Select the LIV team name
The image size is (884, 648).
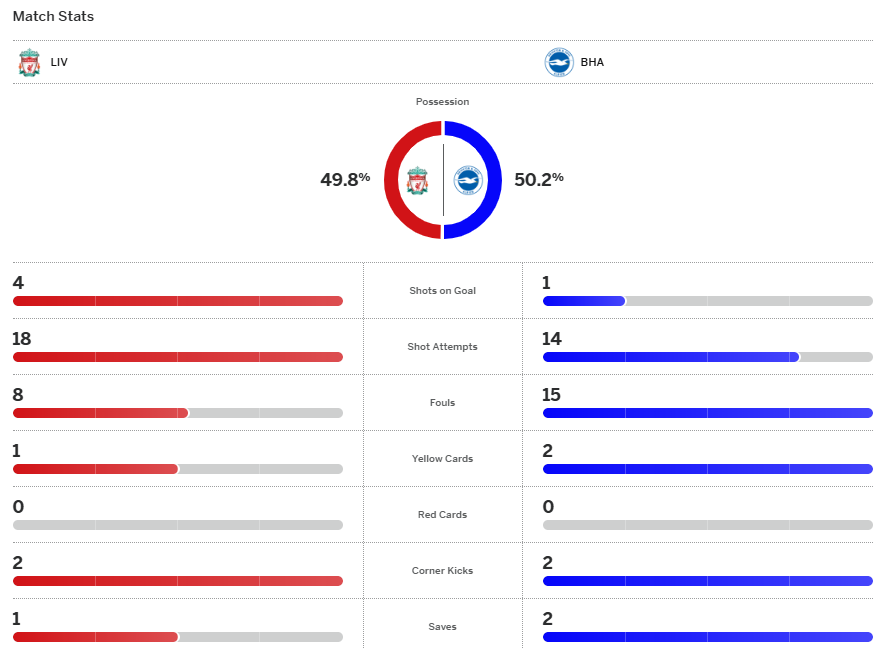coord(59,62)
